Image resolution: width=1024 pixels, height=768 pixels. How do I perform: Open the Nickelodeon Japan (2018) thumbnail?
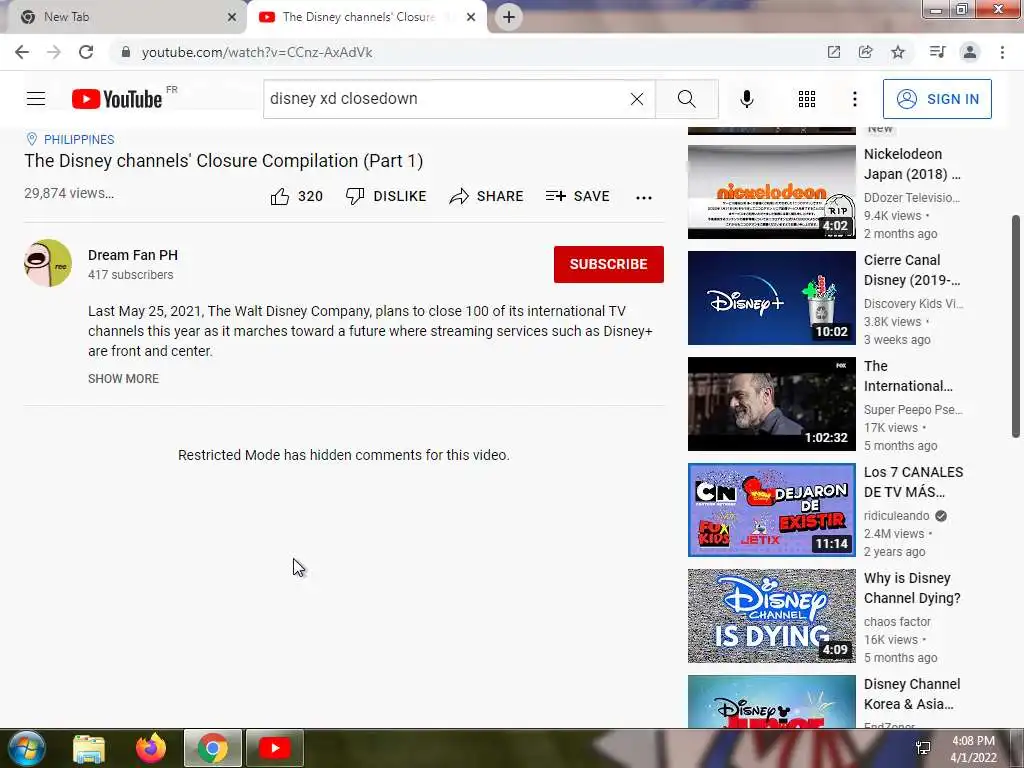tap(771, 192)
